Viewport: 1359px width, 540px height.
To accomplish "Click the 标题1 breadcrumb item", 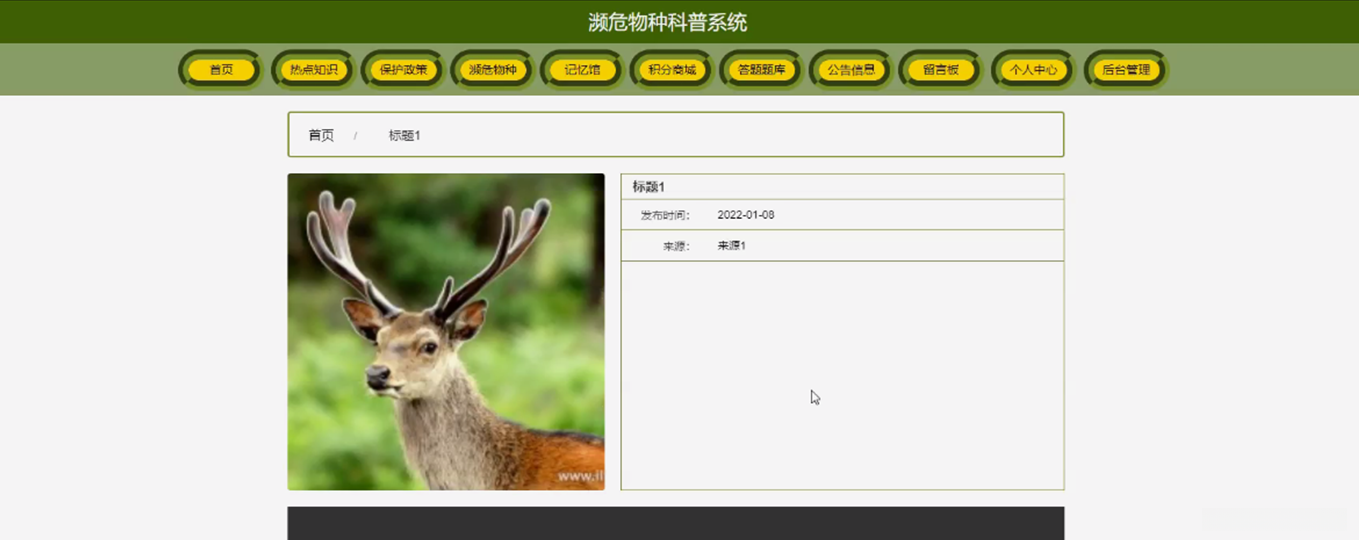I will 404,135.
